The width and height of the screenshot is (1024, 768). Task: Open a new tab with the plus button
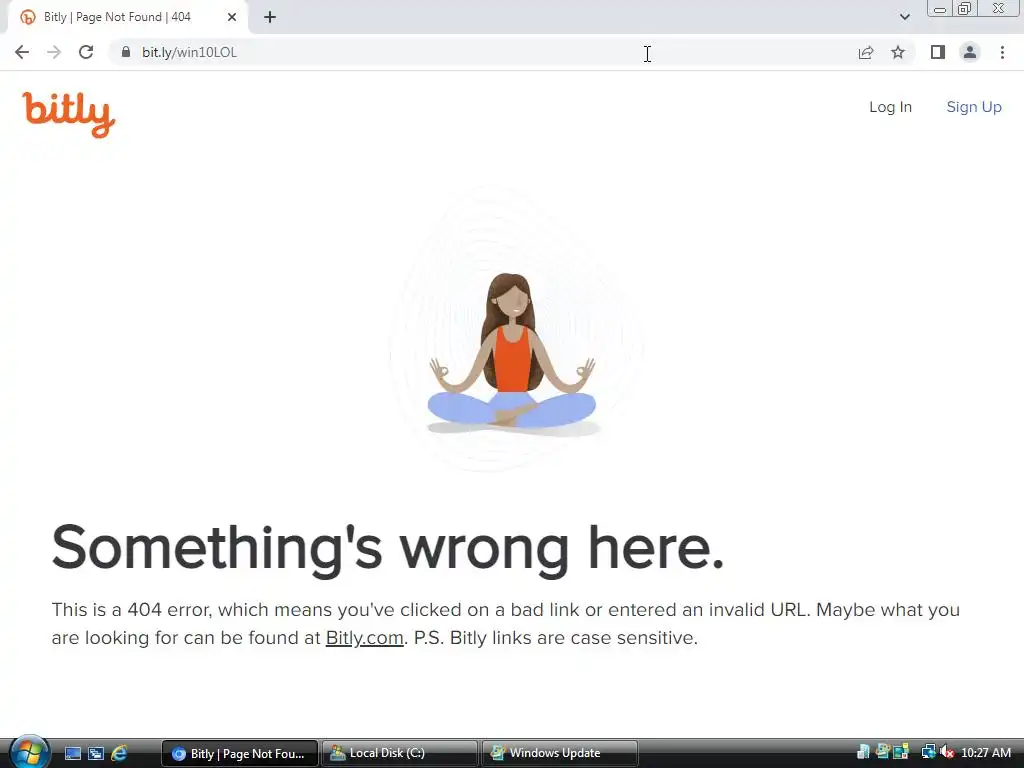[270, 17]
